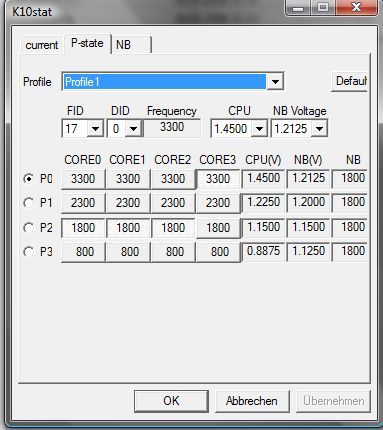Click P3 CORE2 button 800
The width and height of the screenshot is (383, 430).
173,252
